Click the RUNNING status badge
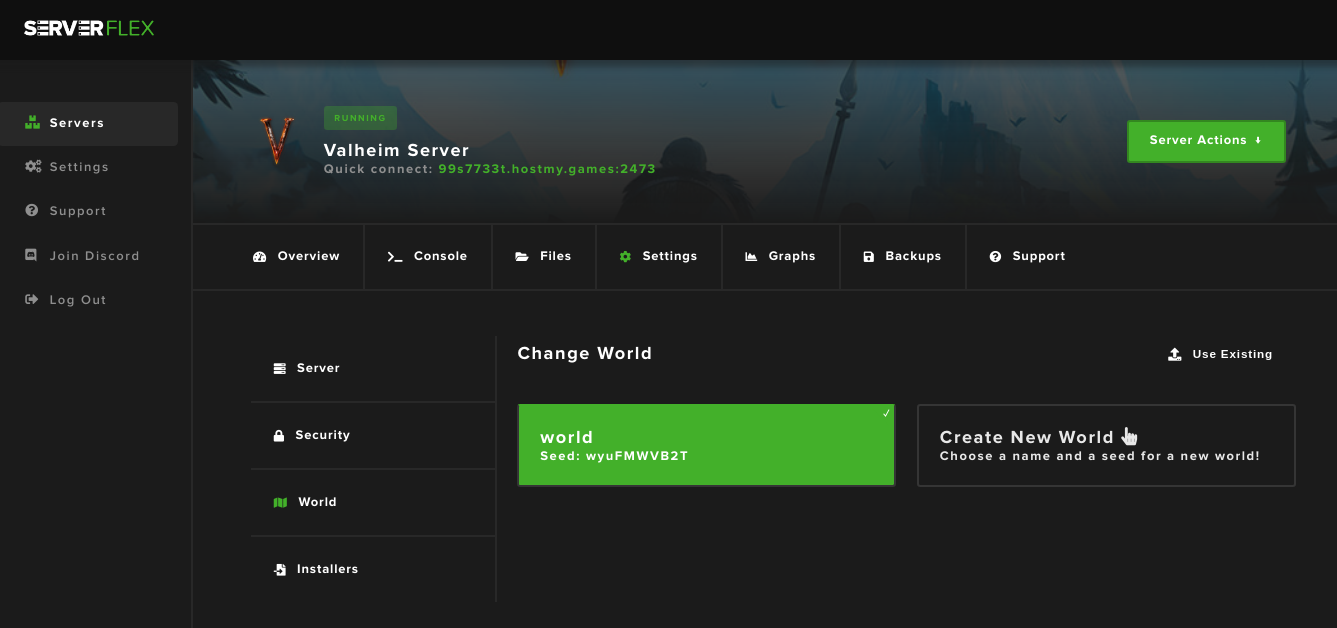1337x628 pixels. pyautogui.click(x=360, y=118)
